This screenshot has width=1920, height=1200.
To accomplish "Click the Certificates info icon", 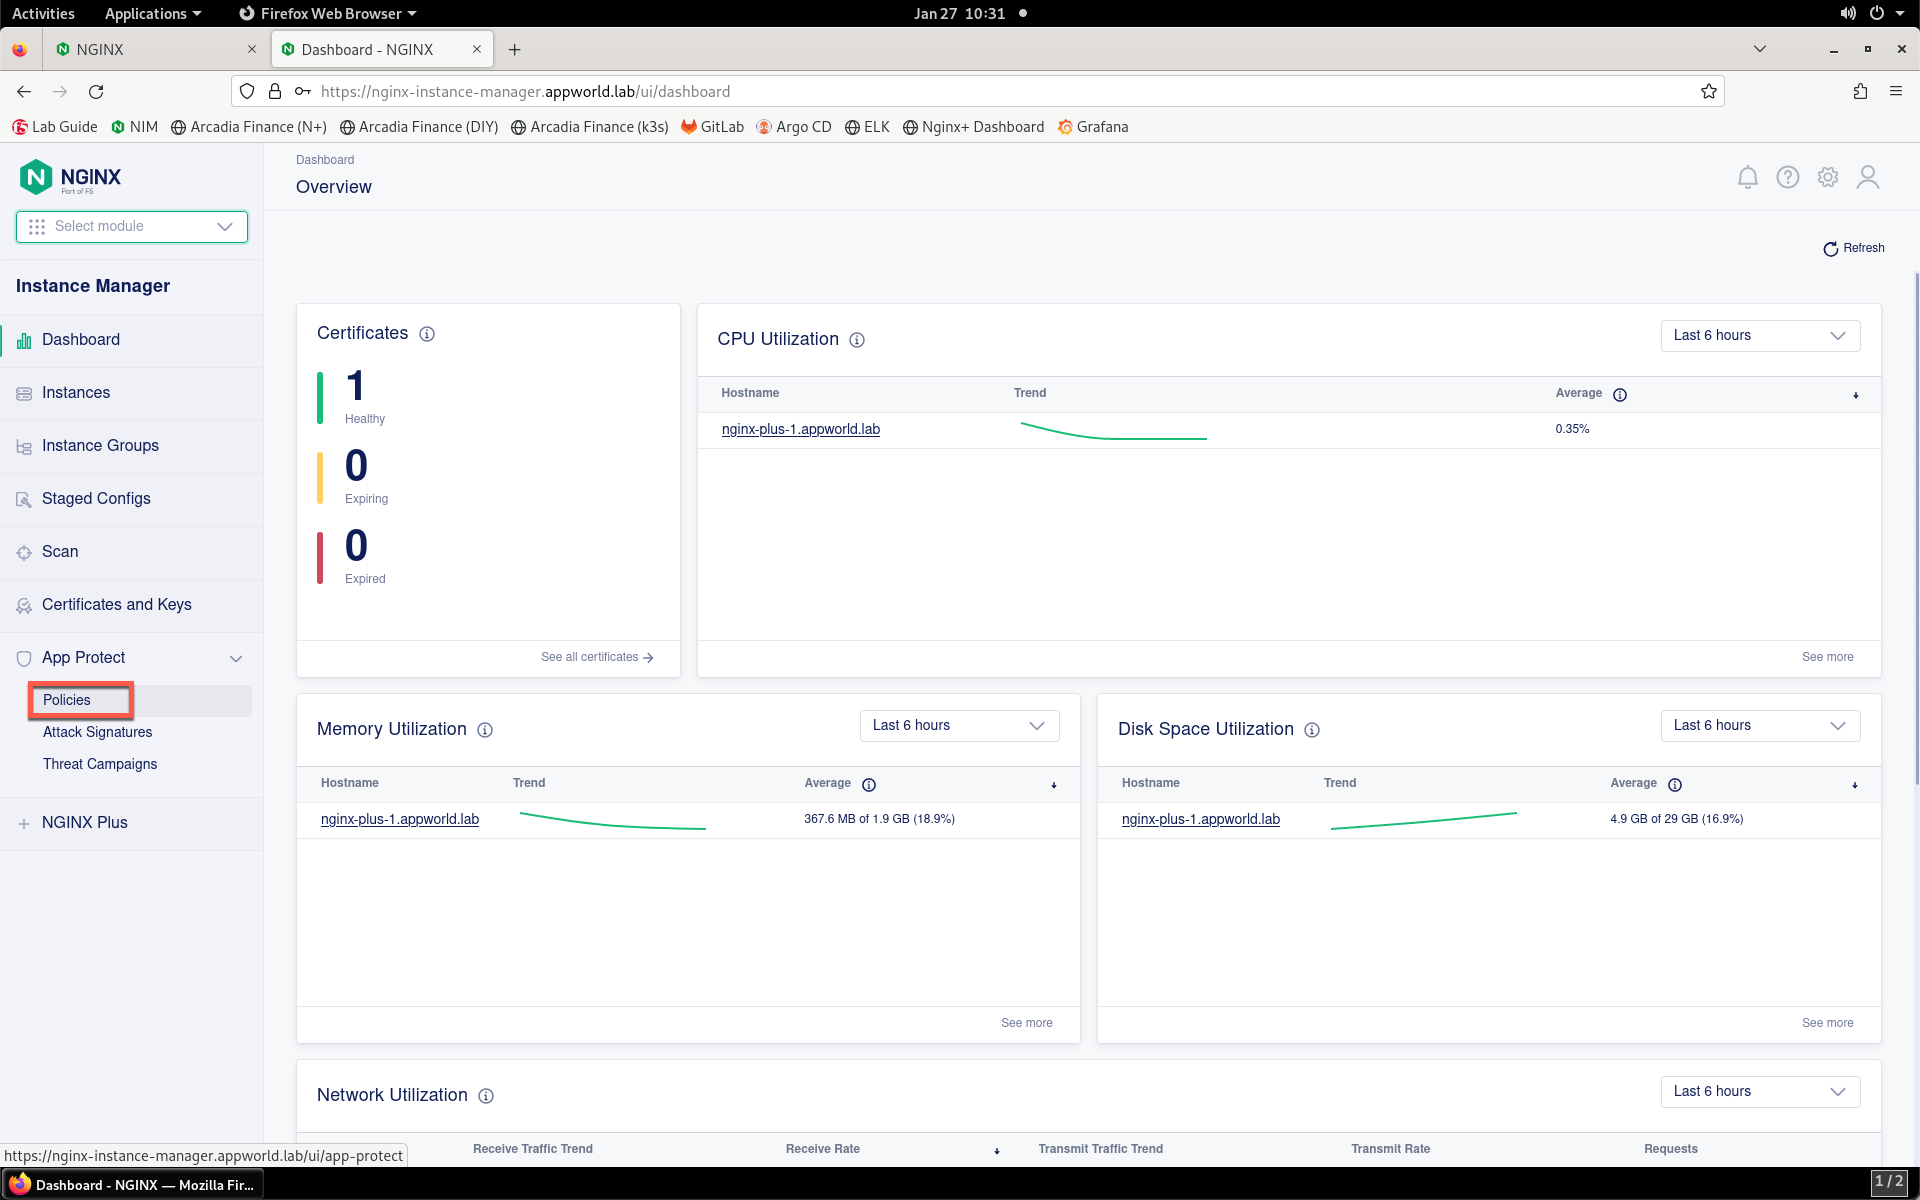I will point(427,334).
